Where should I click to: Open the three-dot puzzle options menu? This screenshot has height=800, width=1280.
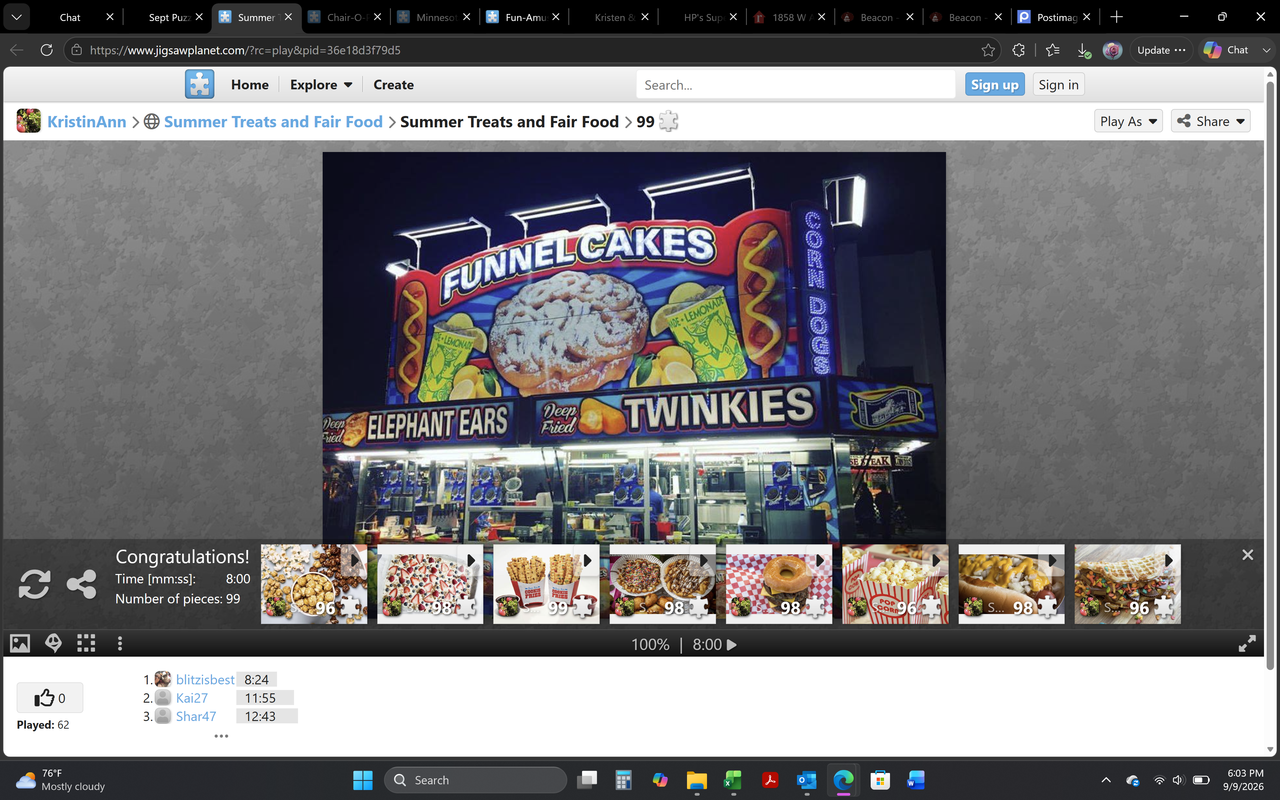pos(120,644)
